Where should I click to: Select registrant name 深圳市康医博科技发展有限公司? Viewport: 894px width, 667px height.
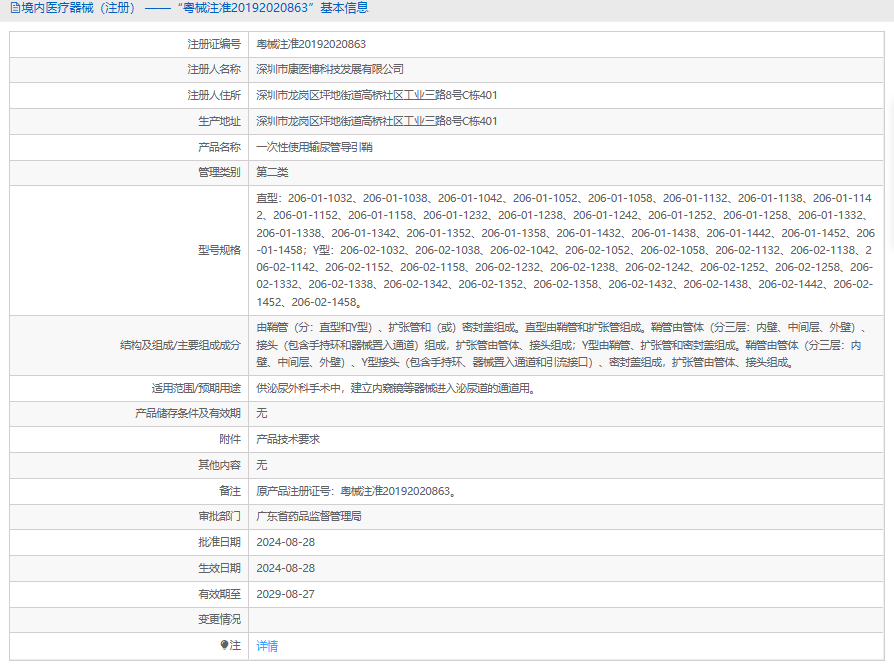[330, 70]
